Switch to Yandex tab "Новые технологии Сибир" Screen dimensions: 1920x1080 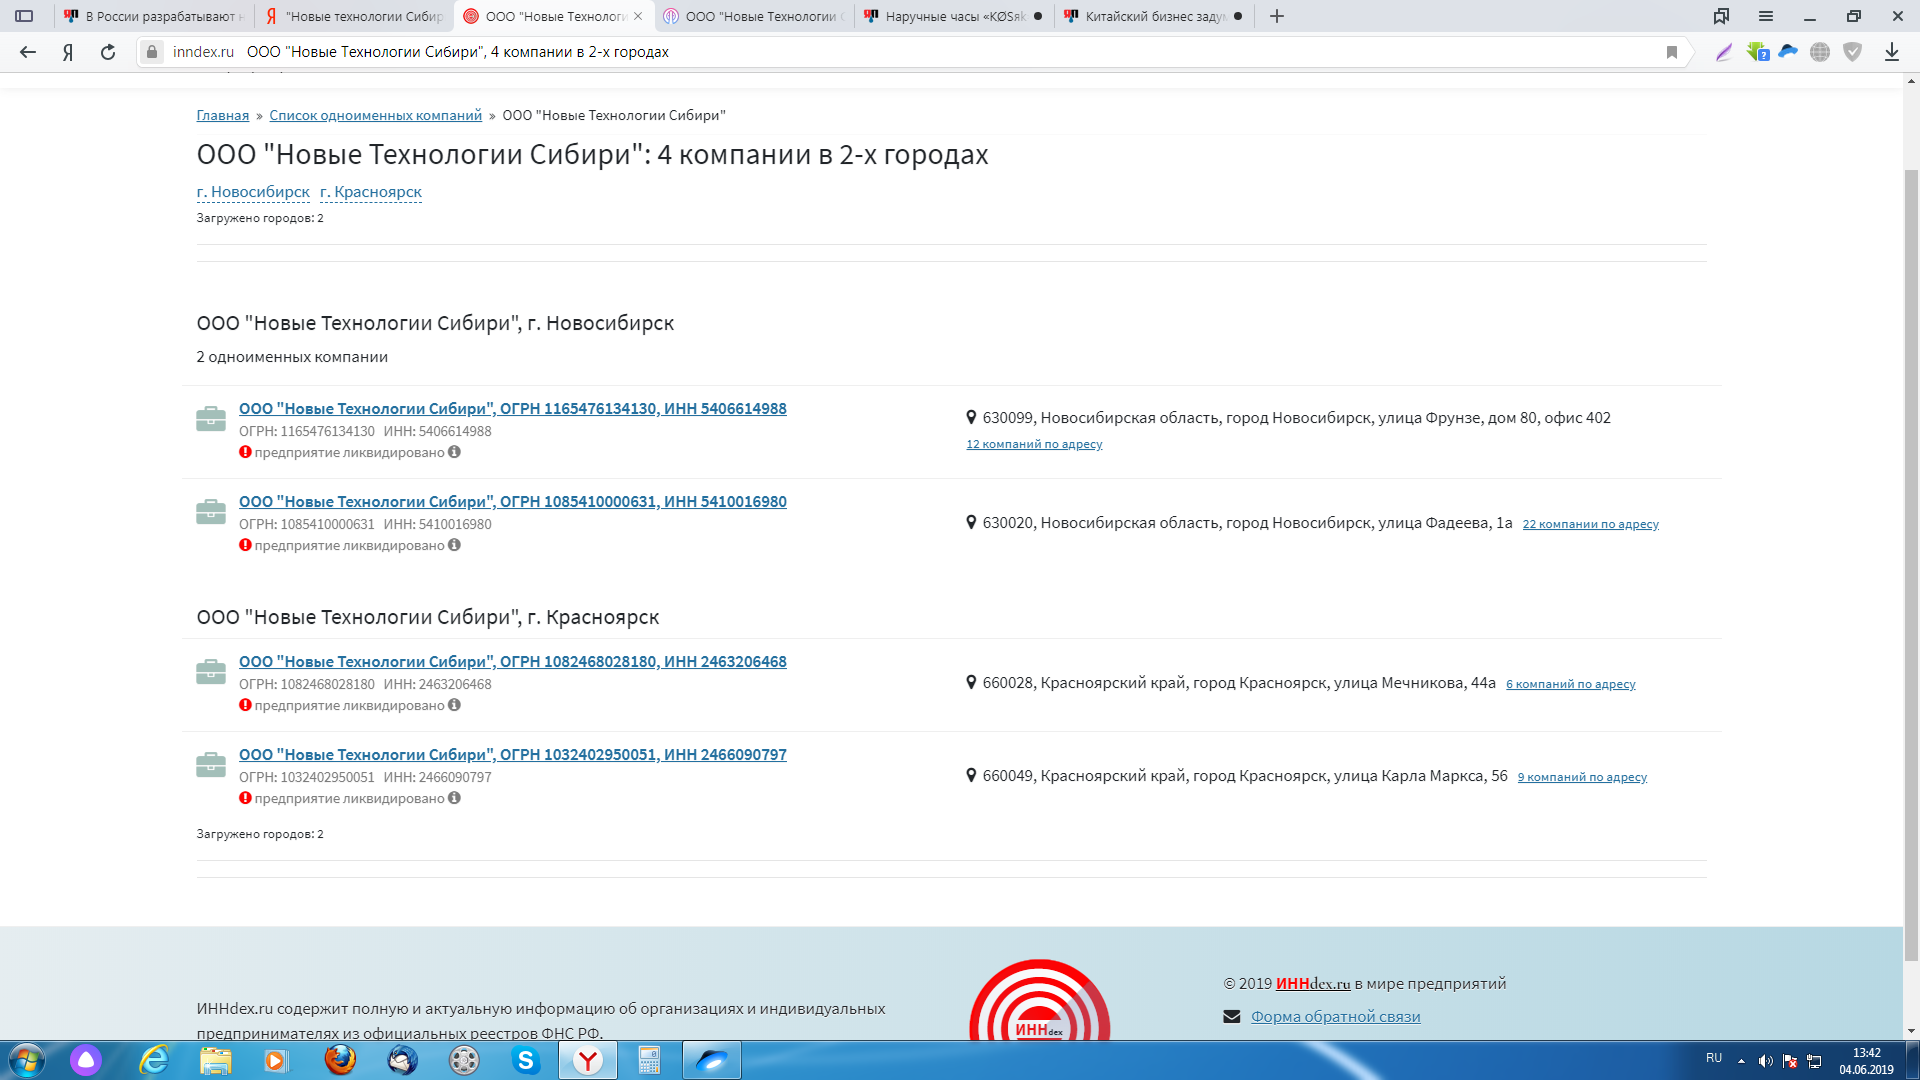[355, 16]
